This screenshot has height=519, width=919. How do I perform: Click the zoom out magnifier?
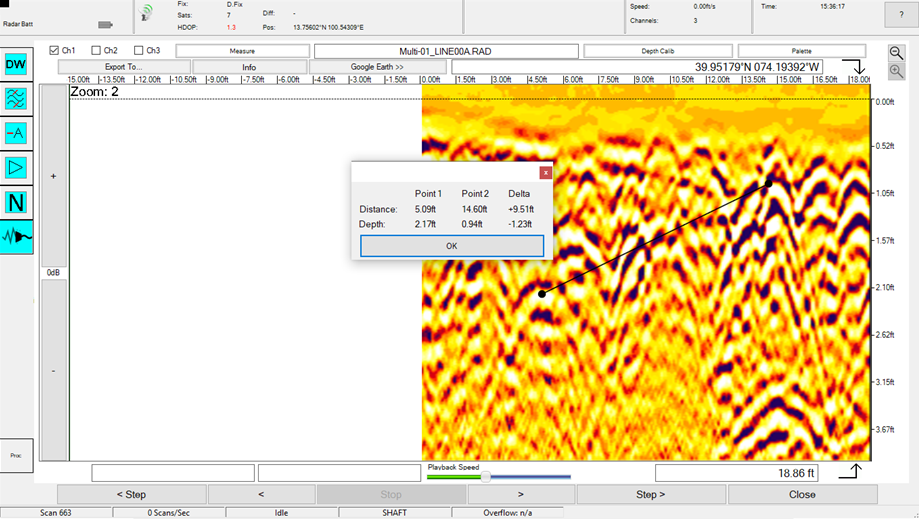click(x=896, y=52)
